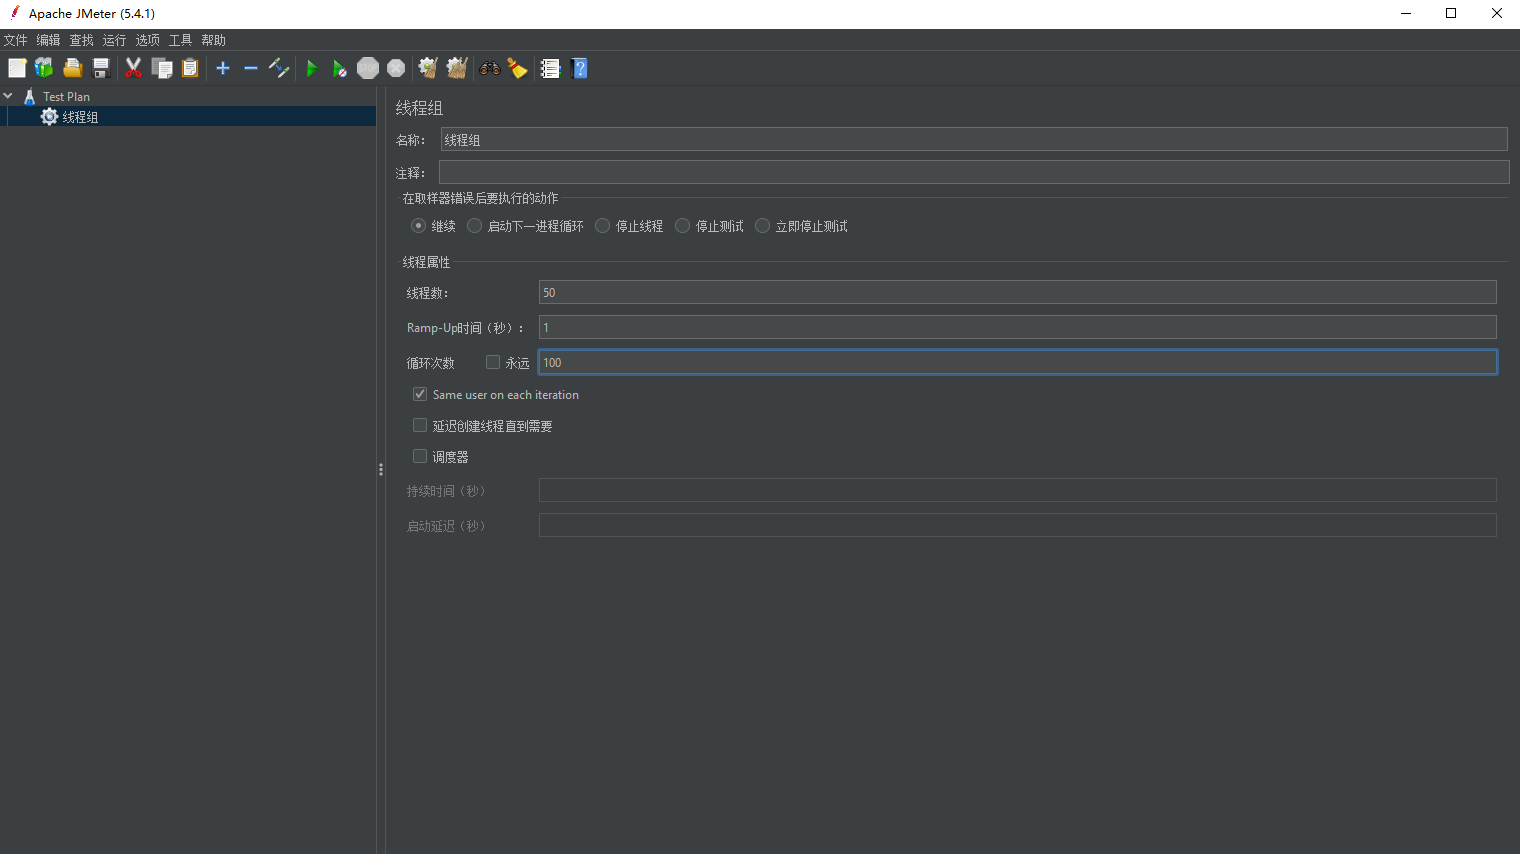Select the 线程组 tree item
The width and height of the screenshot is (1520, 854).
click(x=80, y=117)
